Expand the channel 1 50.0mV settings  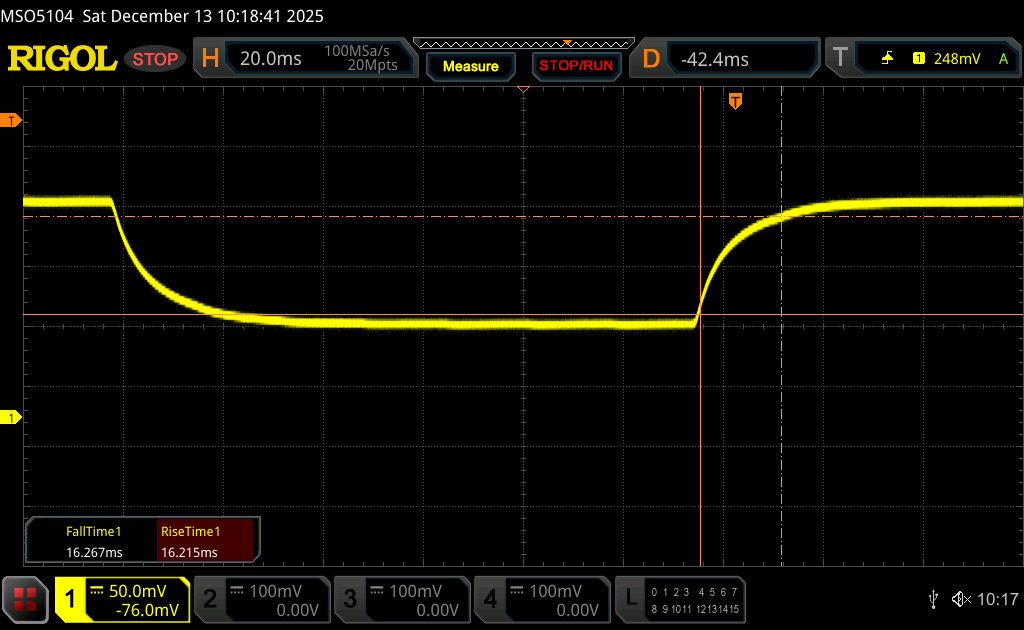click(x=122, y=599)
